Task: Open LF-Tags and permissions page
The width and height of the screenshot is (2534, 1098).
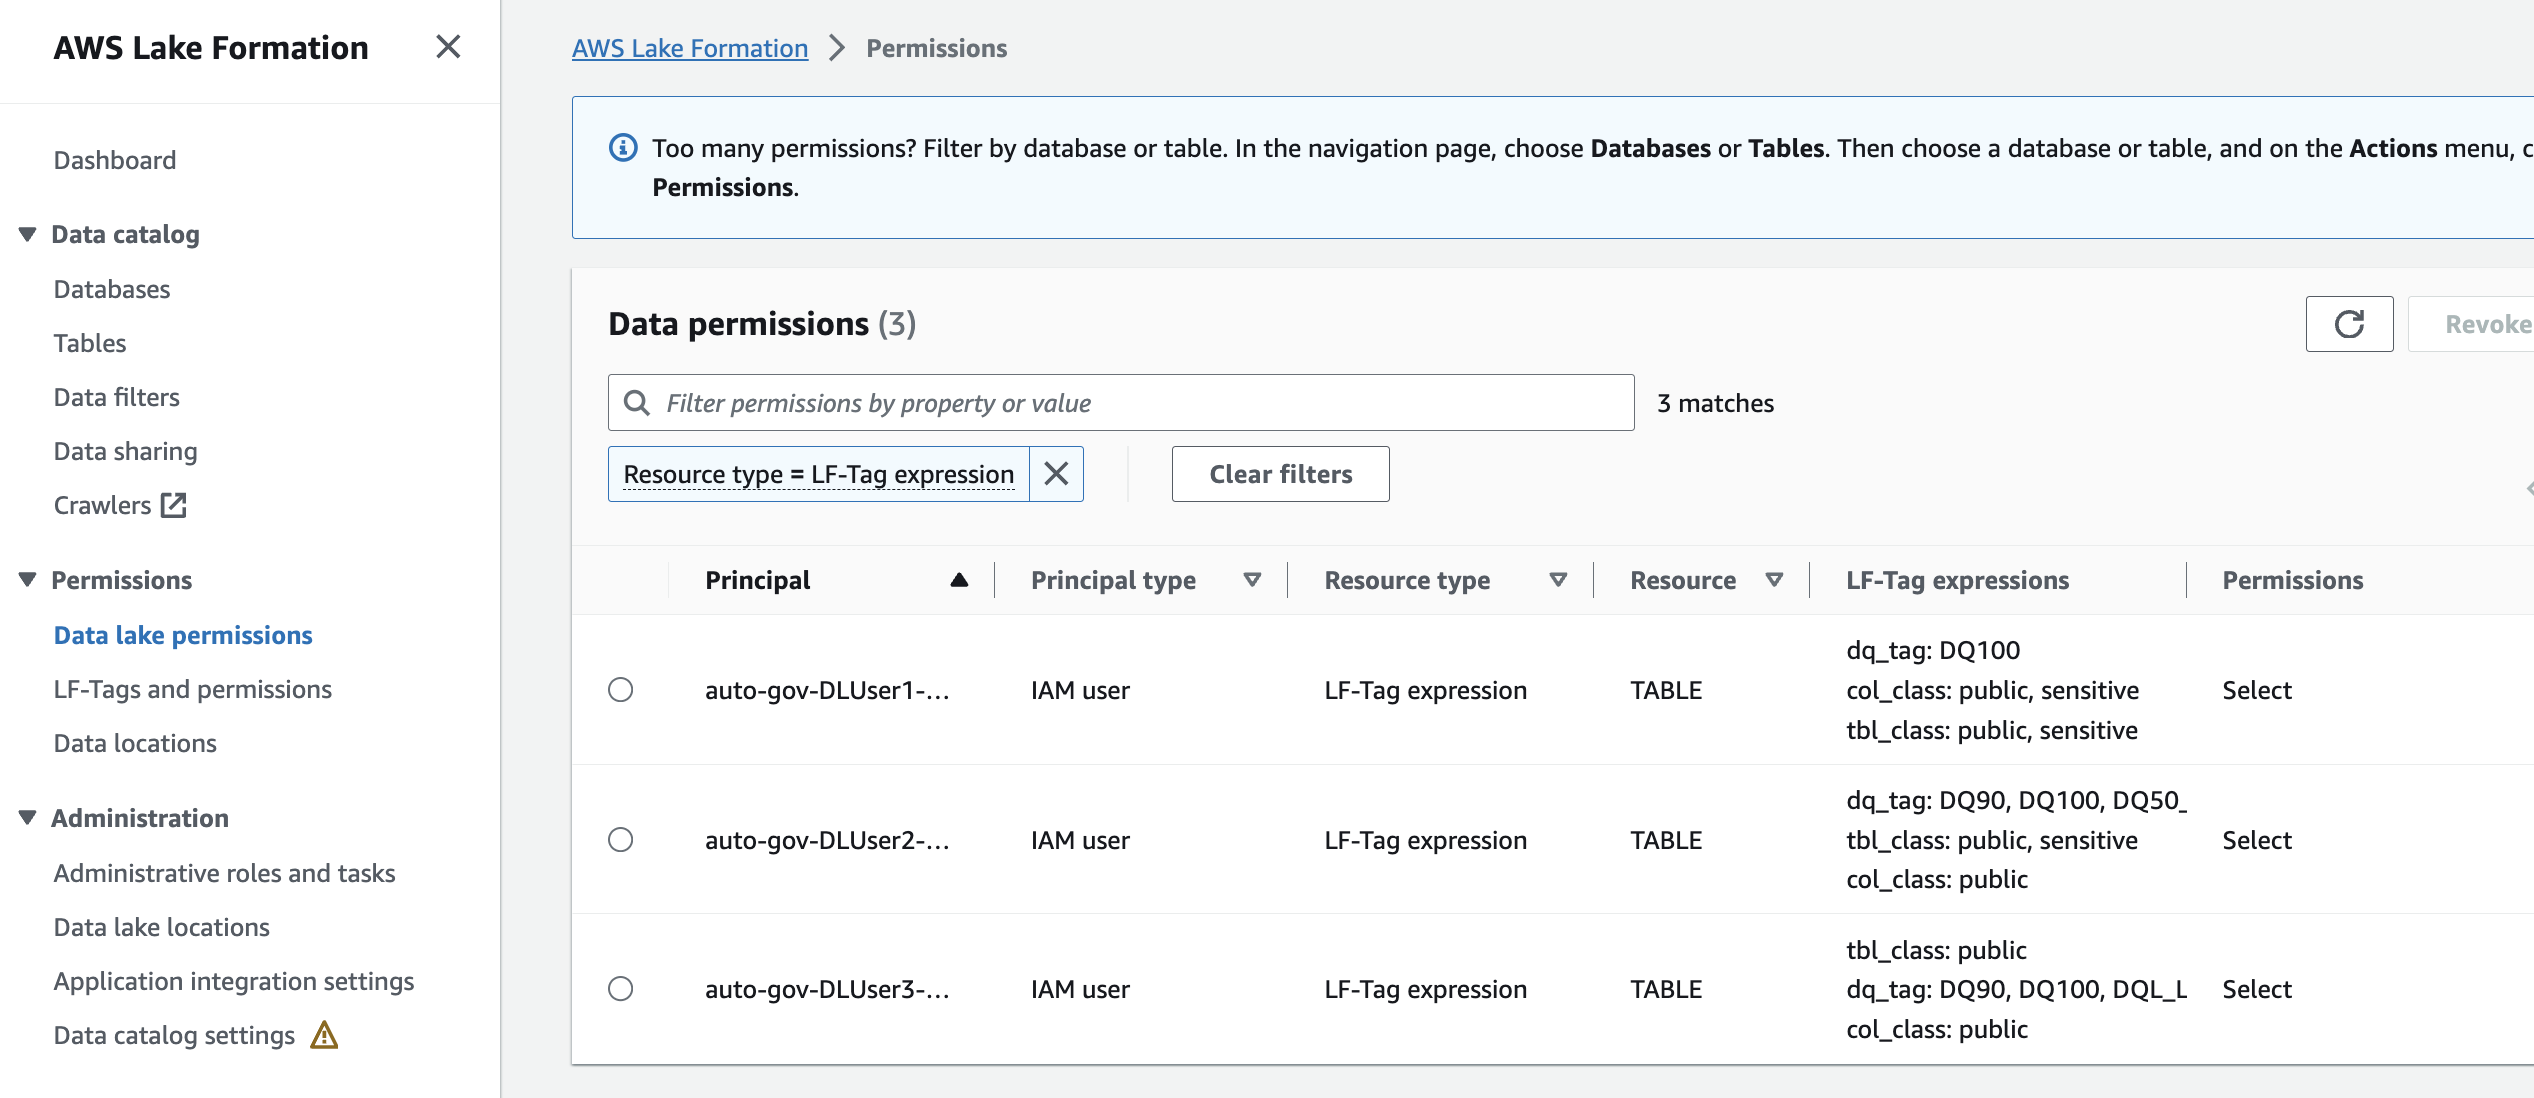Action: click(192, 689)
